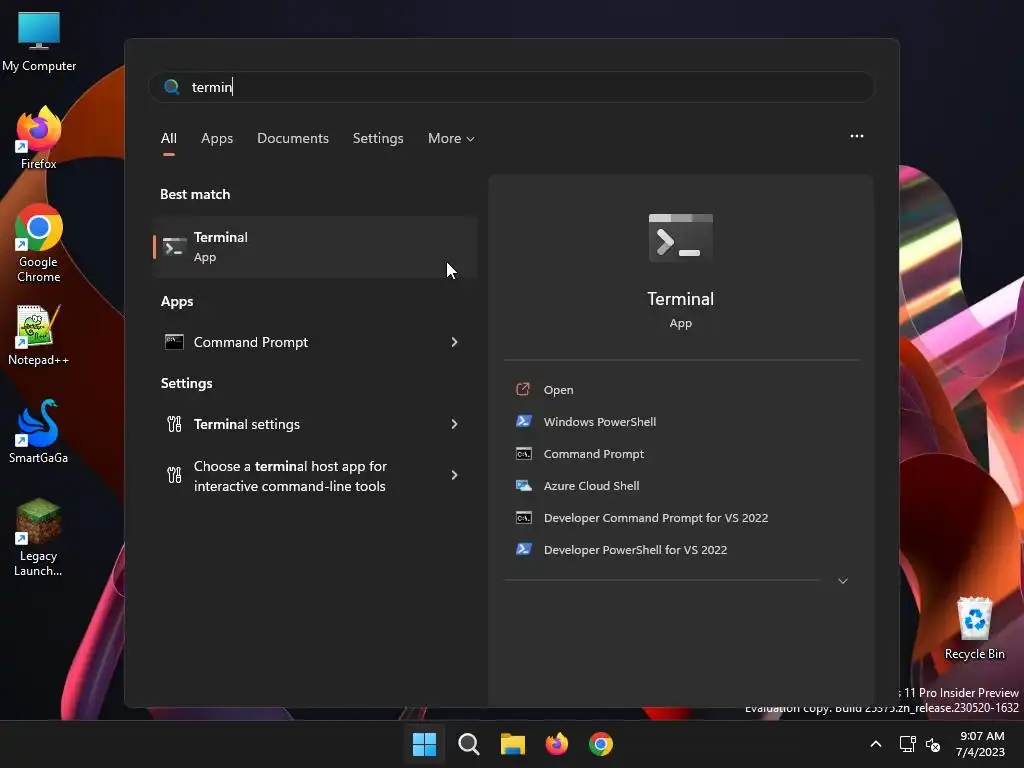The width and height of the screenshot is (1024, 768).
Task: Click the Developer Command Prompt for VS 2022 icon
Action: (524, 518)
